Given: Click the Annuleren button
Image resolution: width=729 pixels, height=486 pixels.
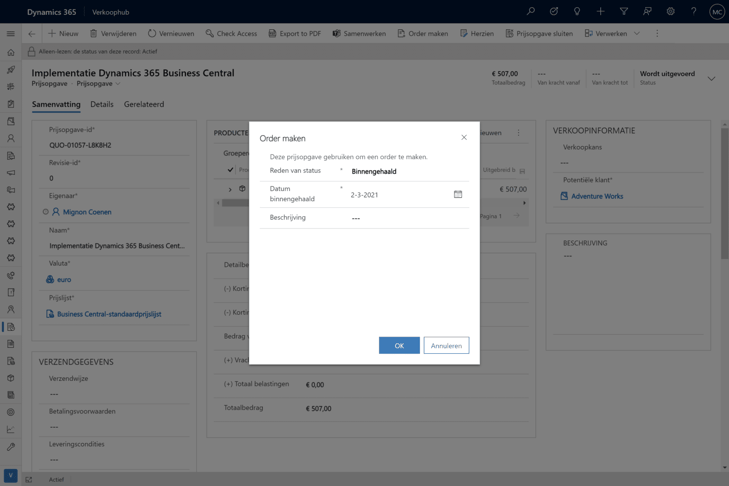Looking at the screenshot, I should pos(446,346).
